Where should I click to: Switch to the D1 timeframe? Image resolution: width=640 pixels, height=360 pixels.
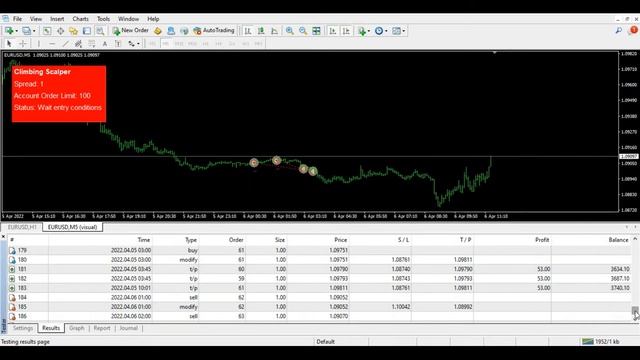tap(232, 44)
